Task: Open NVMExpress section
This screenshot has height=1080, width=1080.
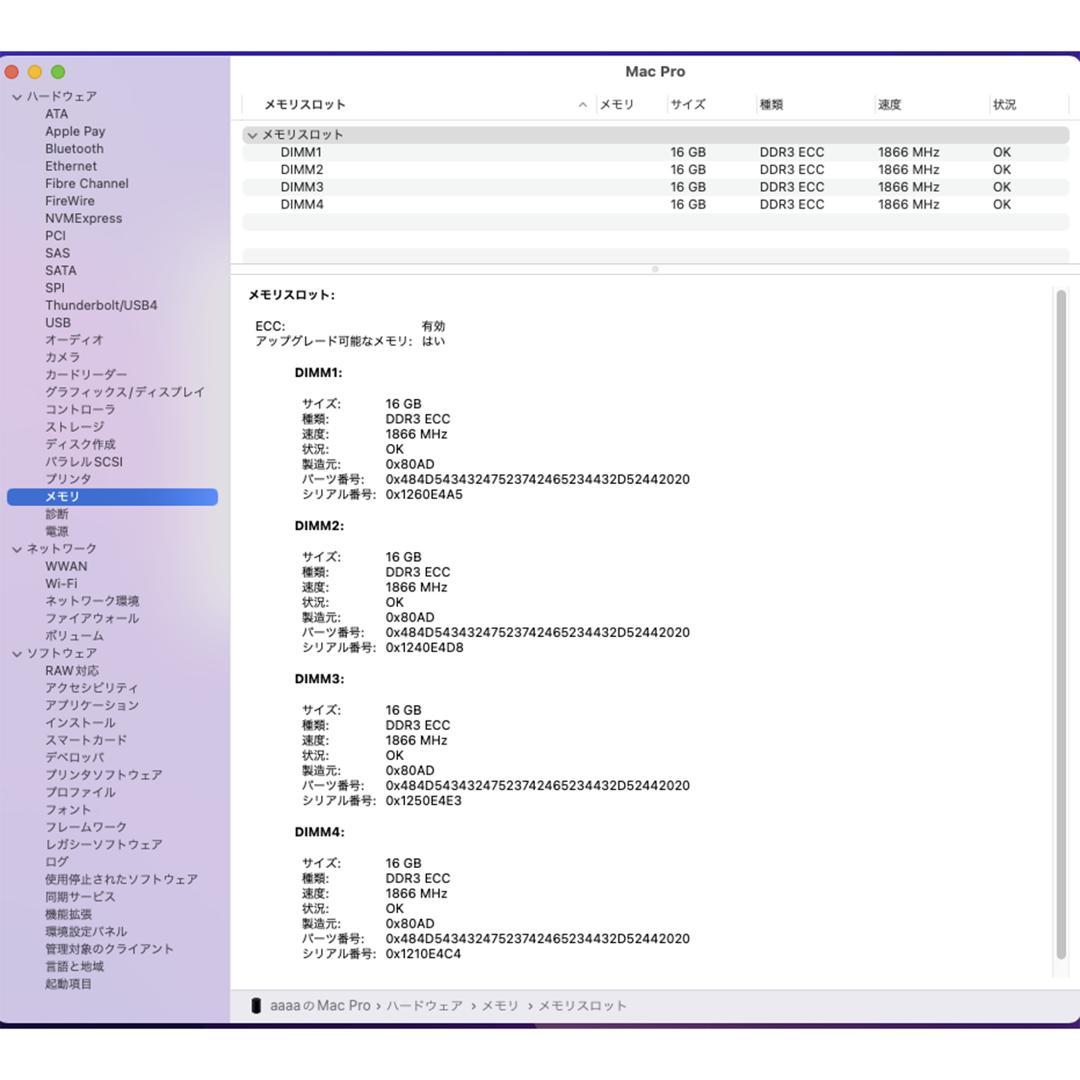Action: coord(83,218)
